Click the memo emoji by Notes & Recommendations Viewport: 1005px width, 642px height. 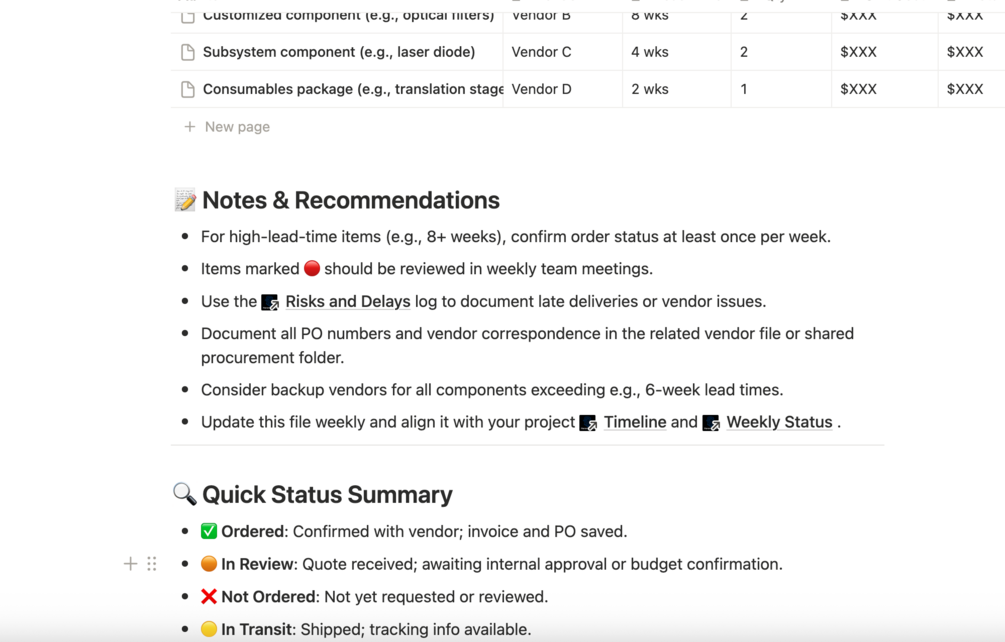185,200
